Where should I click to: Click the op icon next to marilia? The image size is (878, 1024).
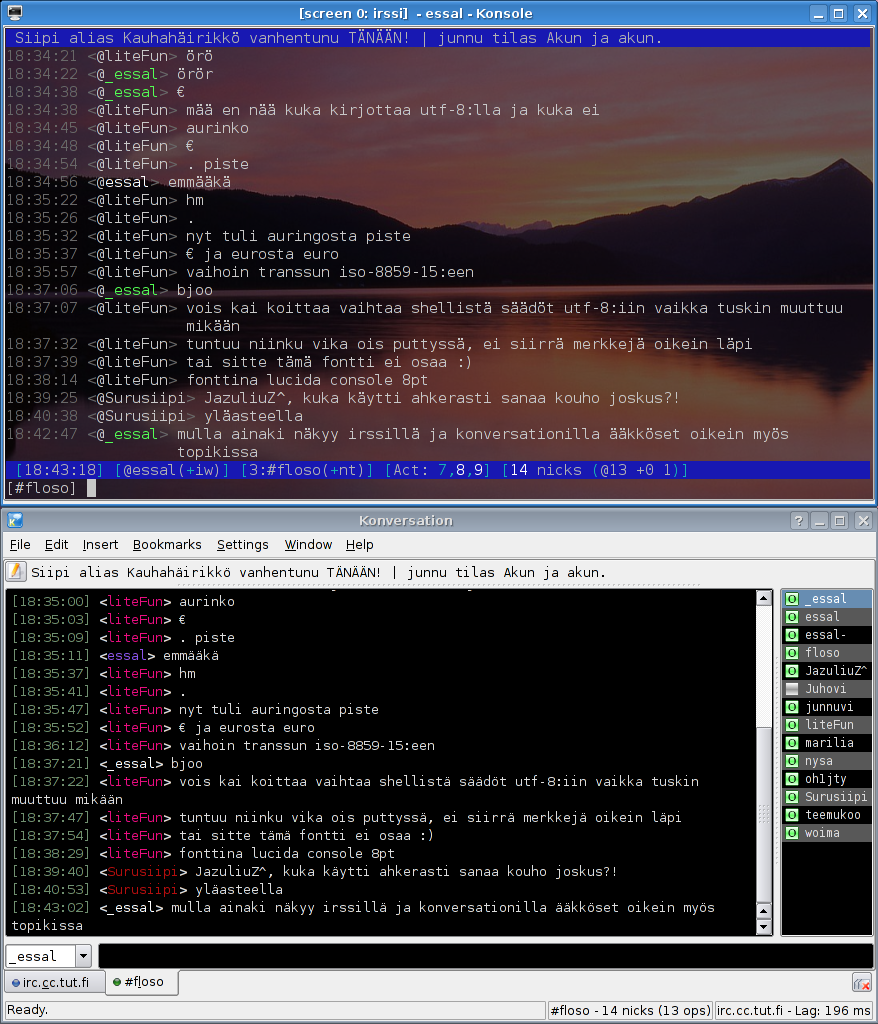(792, 743)
